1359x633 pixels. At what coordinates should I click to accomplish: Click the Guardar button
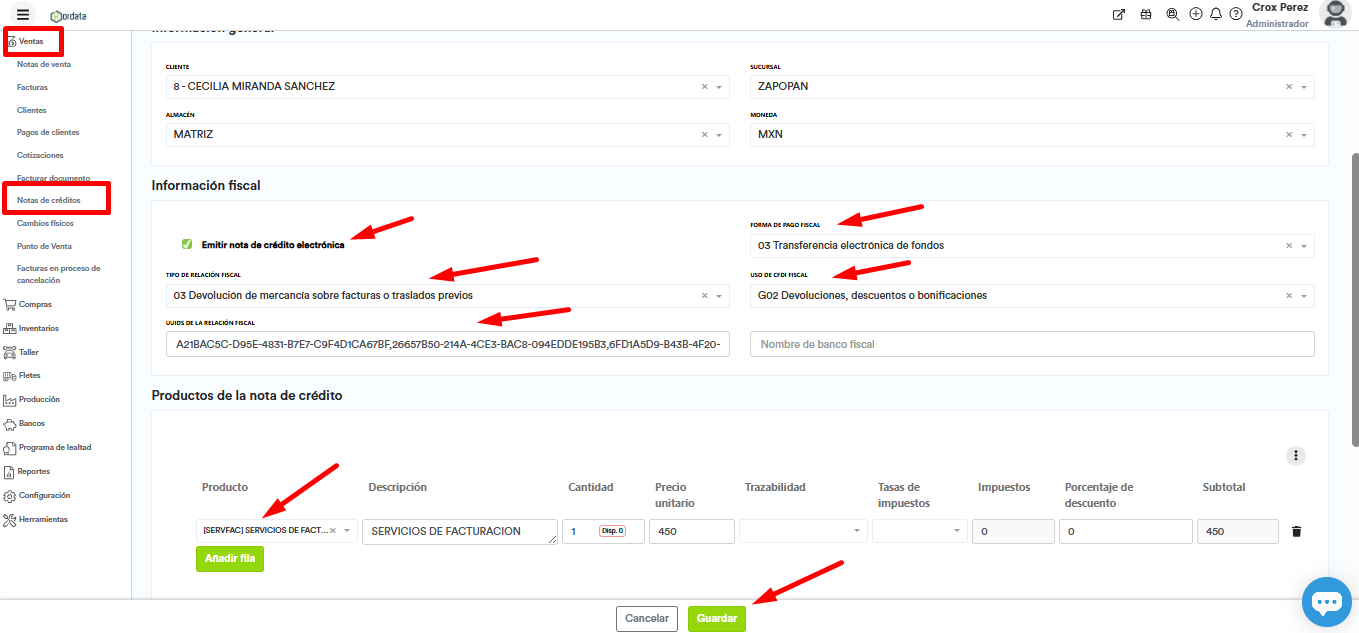click(716, 619)
